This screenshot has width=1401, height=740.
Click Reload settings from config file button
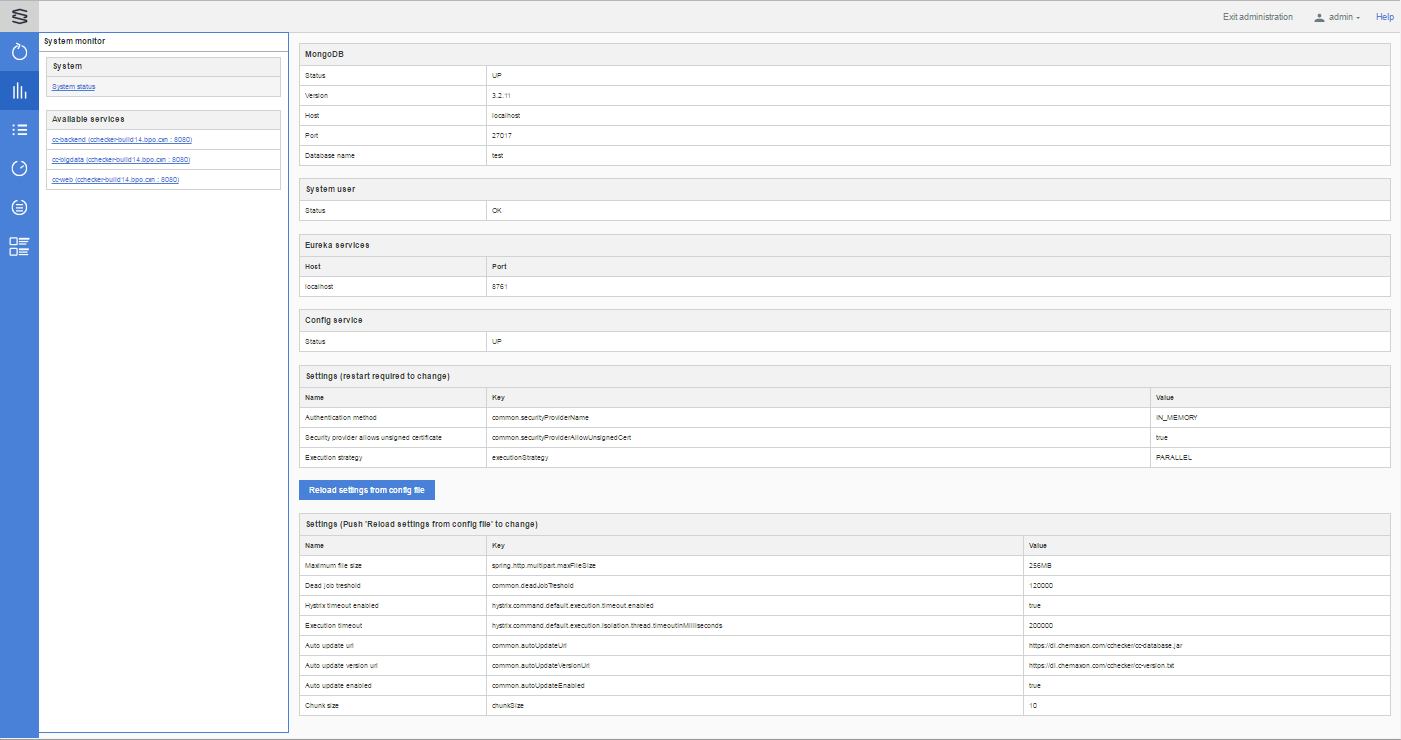(x=367, y=490)
